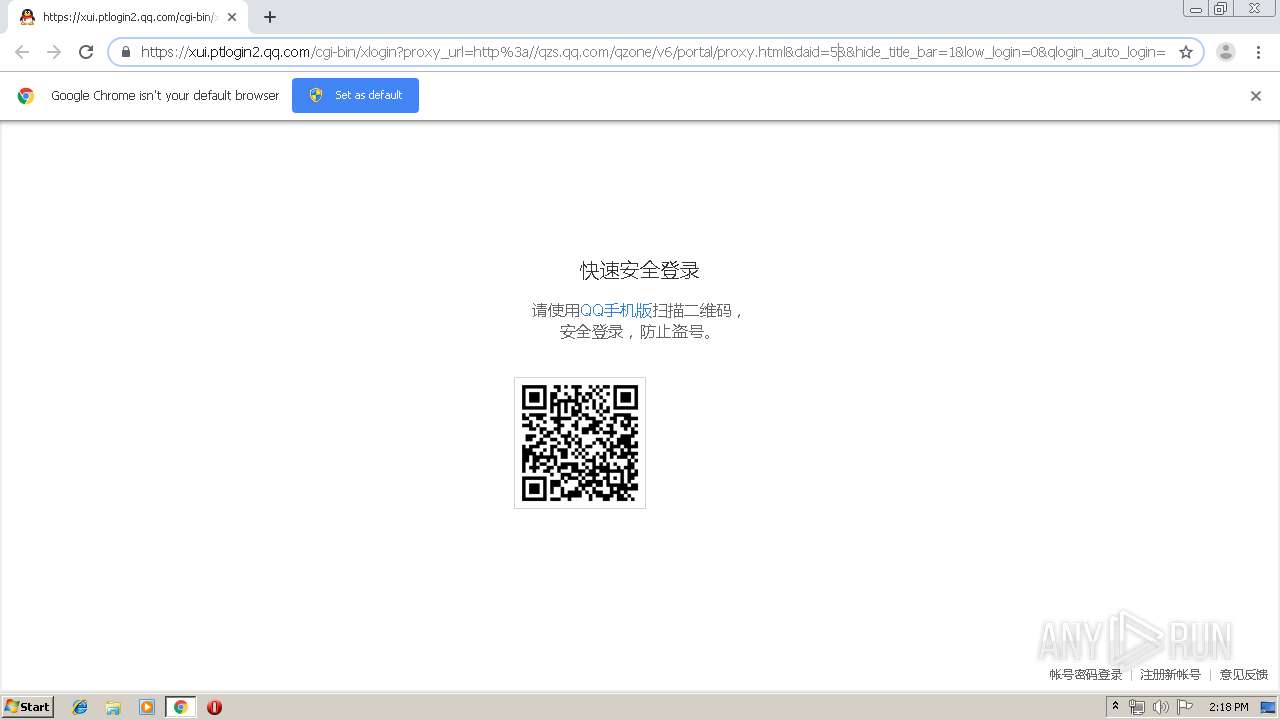Screen dimensions: 1280x720
Task: Open the red Opera taskbar icon
Action: pos(214,707)
